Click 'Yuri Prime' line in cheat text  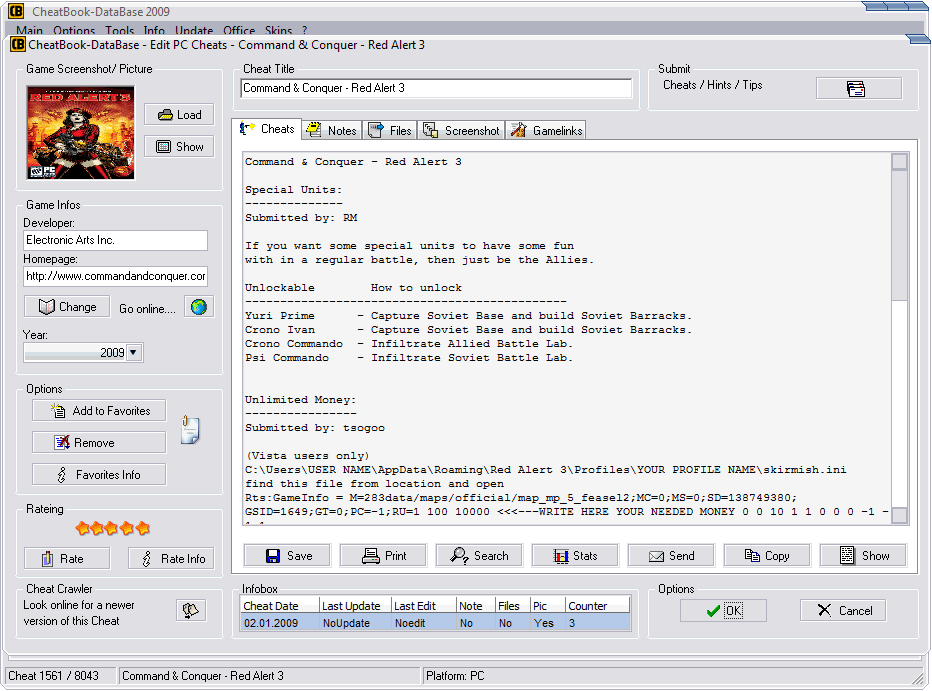click(468, 315)
